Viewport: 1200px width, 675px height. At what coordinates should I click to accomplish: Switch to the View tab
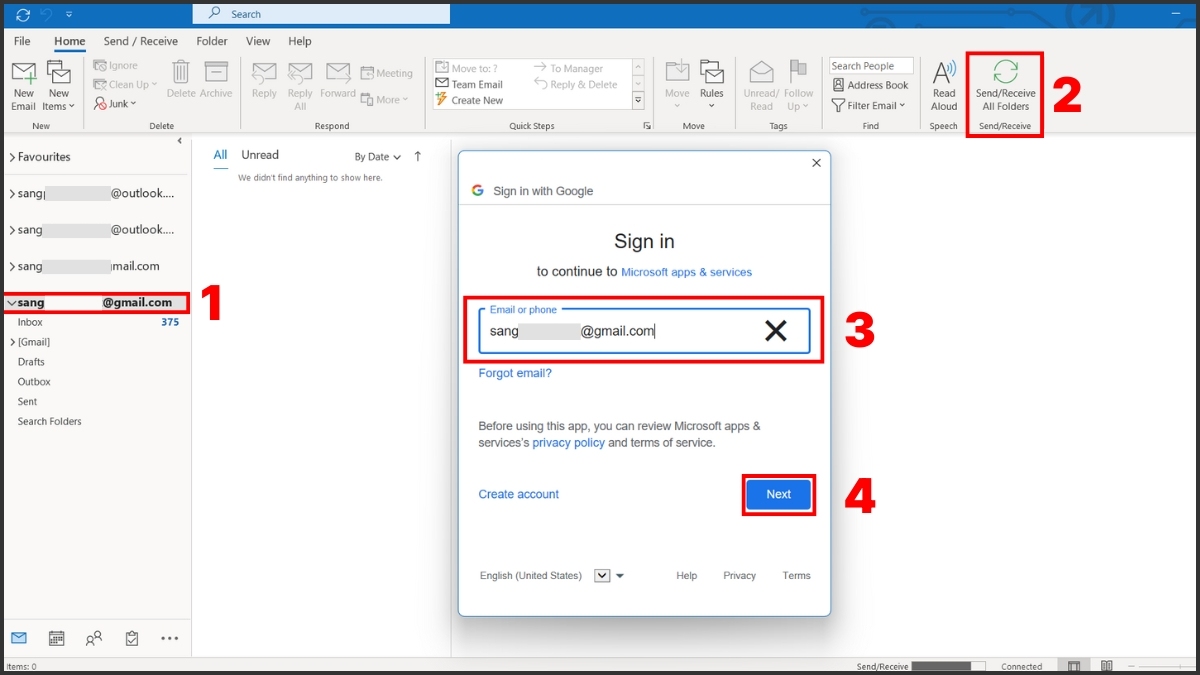pos(258,41)
